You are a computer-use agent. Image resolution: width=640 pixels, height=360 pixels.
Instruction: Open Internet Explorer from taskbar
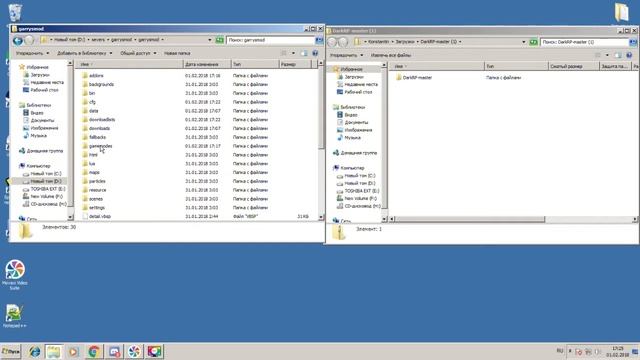click(x=35, y=351)
